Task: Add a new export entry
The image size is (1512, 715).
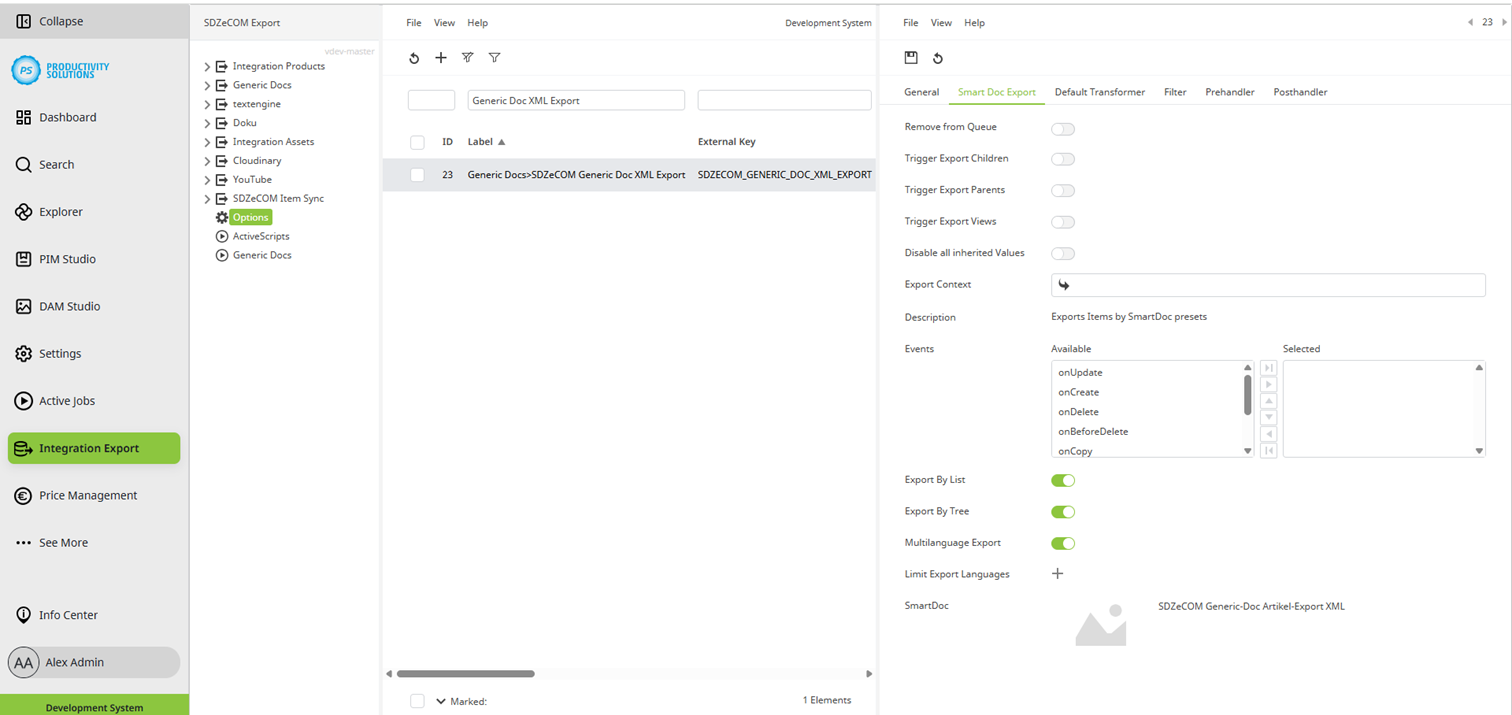Action: (x=441, y=57)
